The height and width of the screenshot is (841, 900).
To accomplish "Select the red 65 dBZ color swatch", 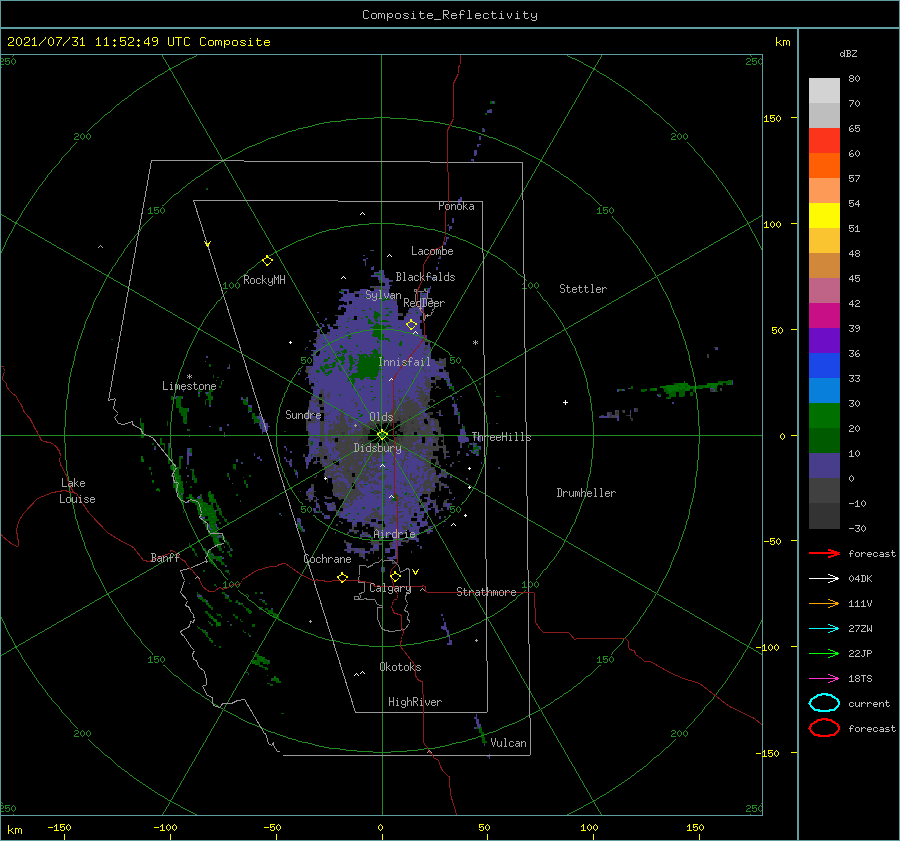I will (824, 140).
